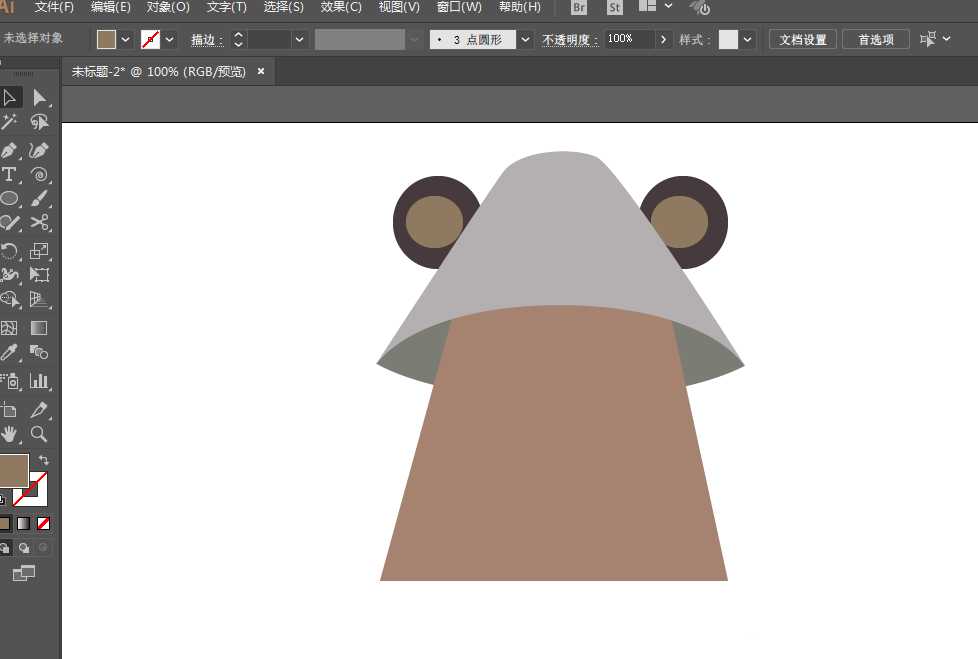
Task: Switch paint mode to Gradient
Action: [x=23, y=523]
